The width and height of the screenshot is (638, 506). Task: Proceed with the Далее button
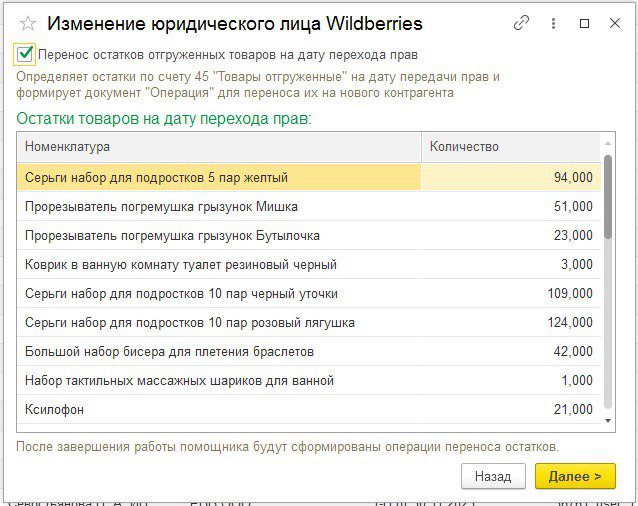(x=575, y=476)
